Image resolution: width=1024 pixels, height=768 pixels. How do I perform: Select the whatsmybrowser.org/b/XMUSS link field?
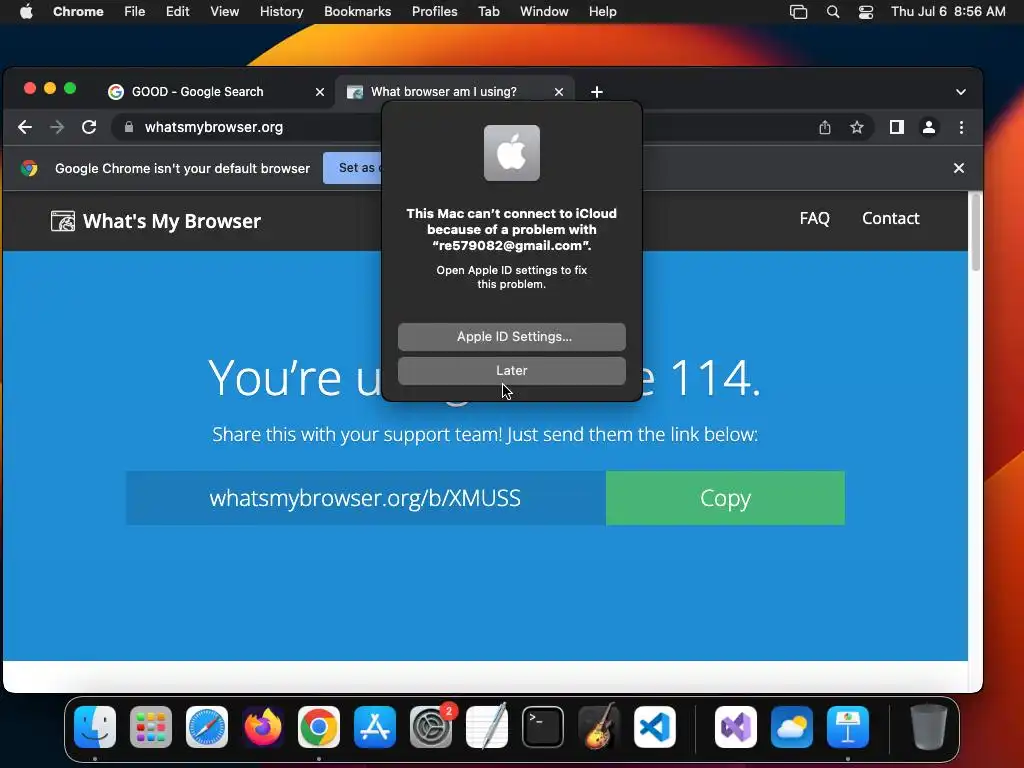pyautogui.click(x=366, y=498)
